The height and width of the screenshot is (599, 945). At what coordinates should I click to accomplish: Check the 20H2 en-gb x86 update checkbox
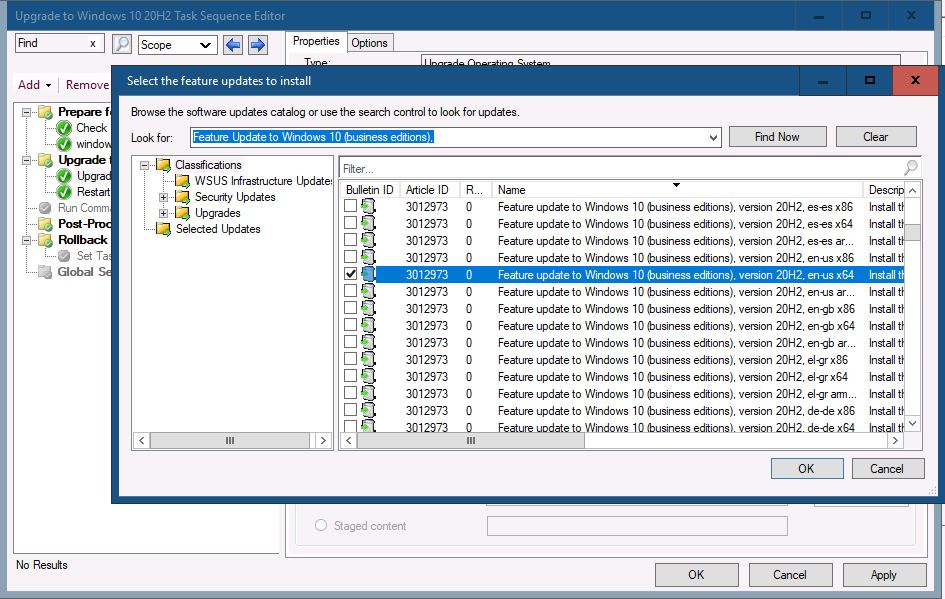point(350,308)
